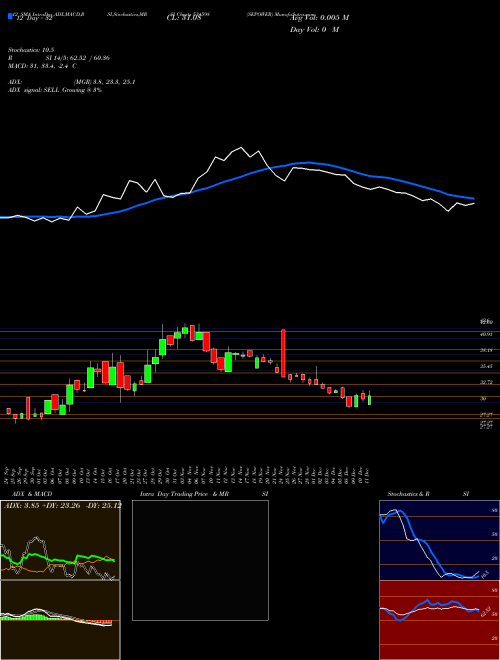Click the '11 Dec' date axis label

pyautogui.click(x=369, y=474)
